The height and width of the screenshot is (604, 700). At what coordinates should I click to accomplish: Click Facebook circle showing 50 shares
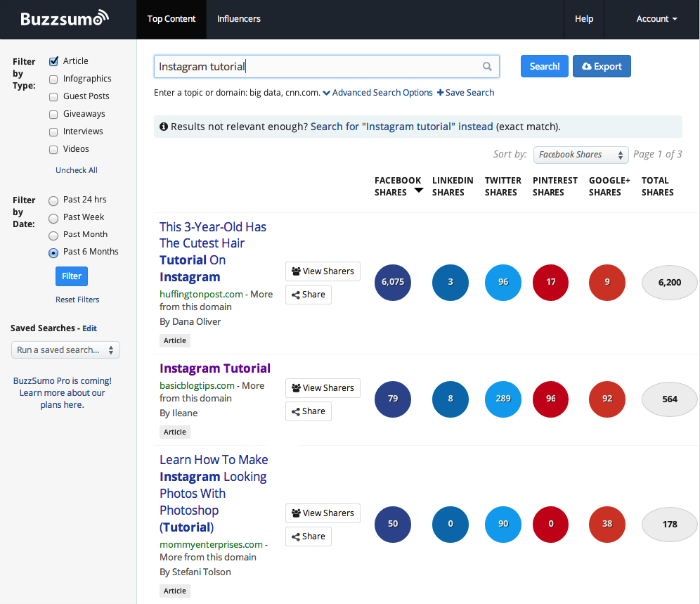(392, 524)
